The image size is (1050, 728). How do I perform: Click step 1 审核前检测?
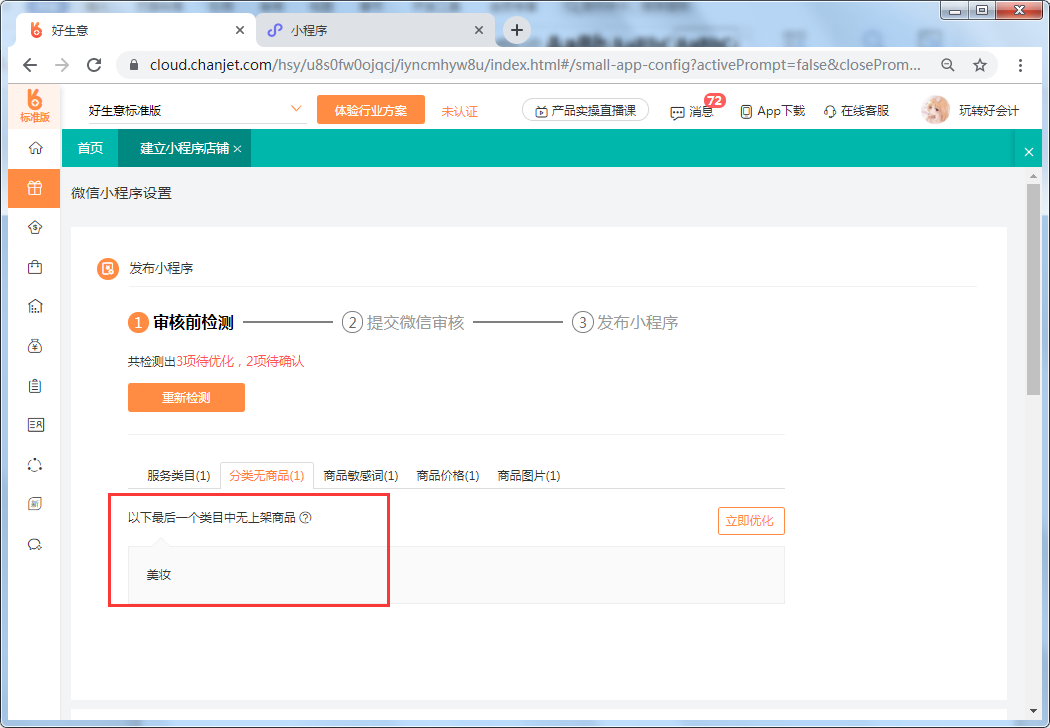pos(181,323)
